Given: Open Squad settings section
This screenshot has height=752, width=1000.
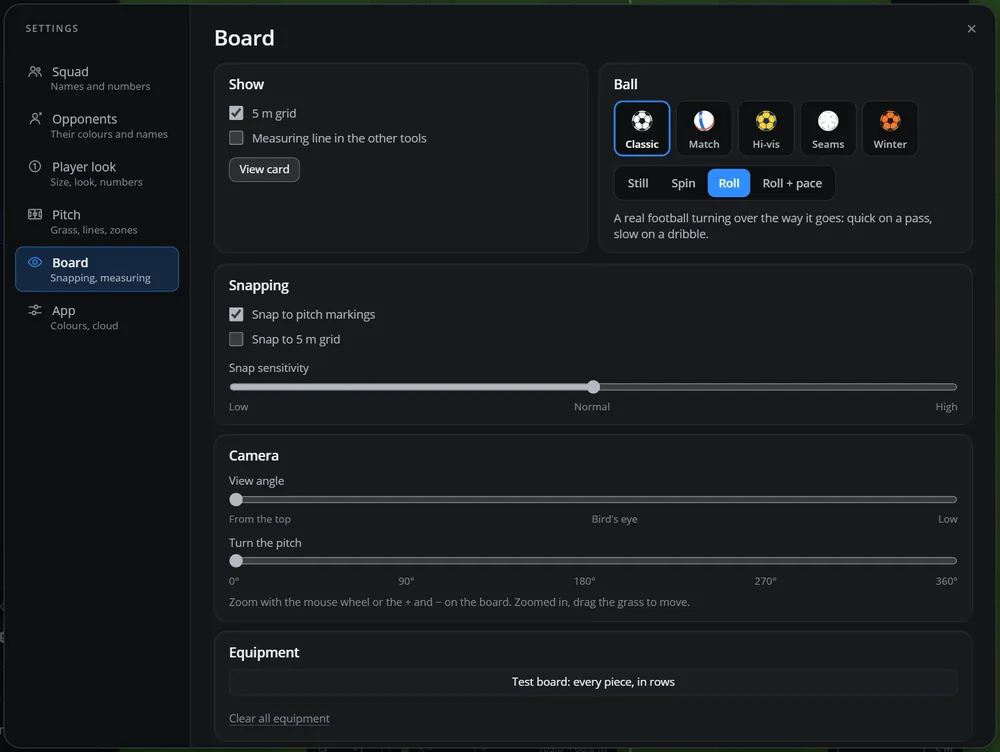Looking at the screenshot, I should 97,78.
